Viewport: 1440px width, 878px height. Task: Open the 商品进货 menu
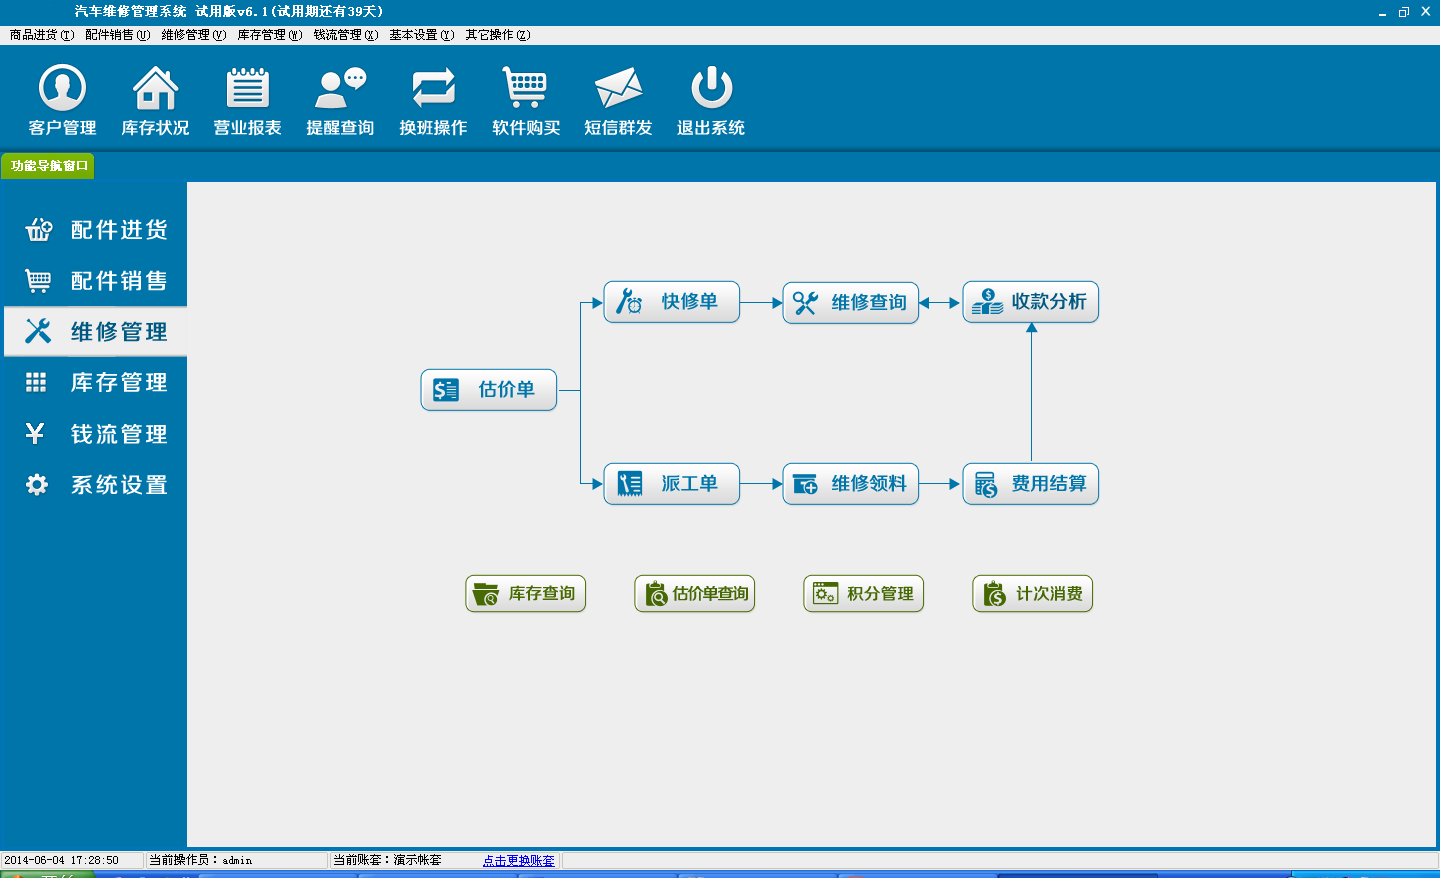(x=41, y=35)
